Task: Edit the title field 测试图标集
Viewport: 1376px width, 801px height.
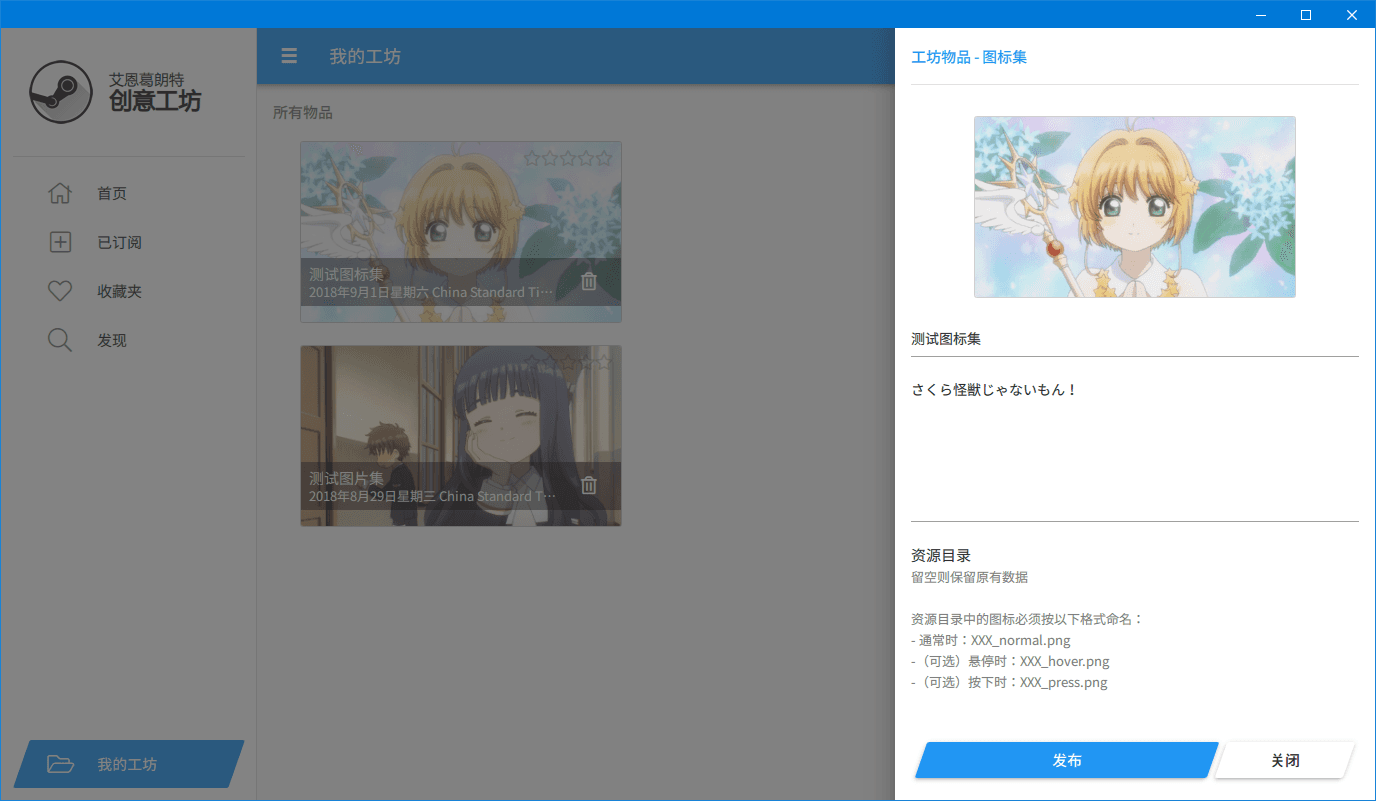Action: pos(1135,339)
